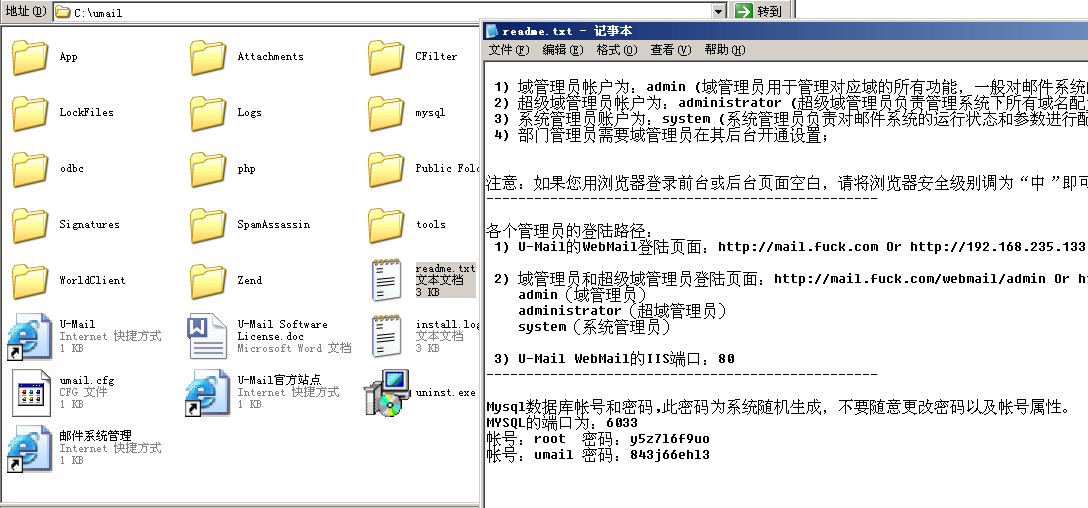Select the Public Folders folder icon

386,169
